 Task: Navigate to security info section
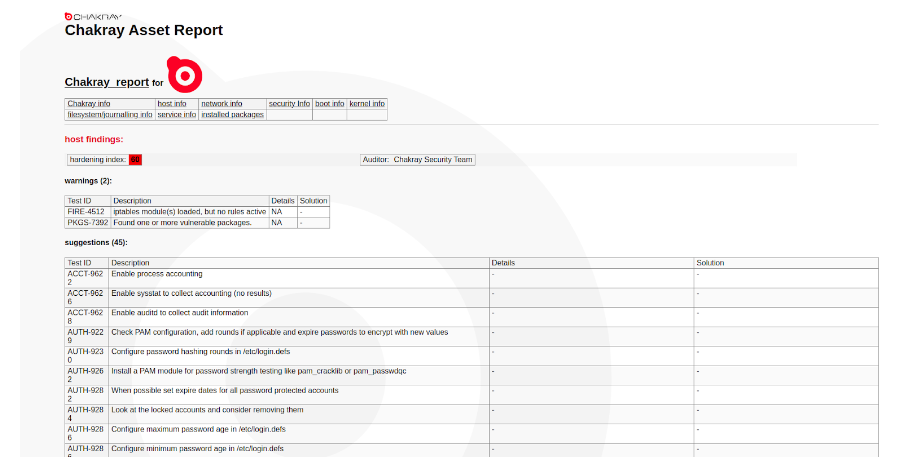tap(289, 104)
